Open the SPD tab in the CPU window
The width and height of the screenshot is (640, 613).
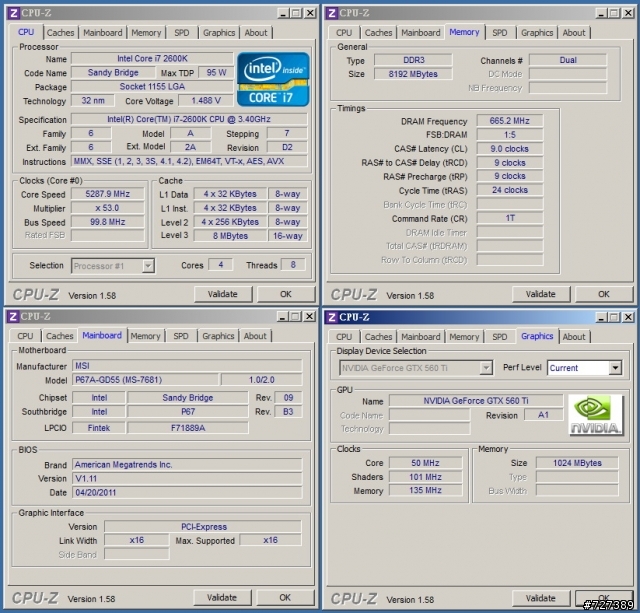182,33
